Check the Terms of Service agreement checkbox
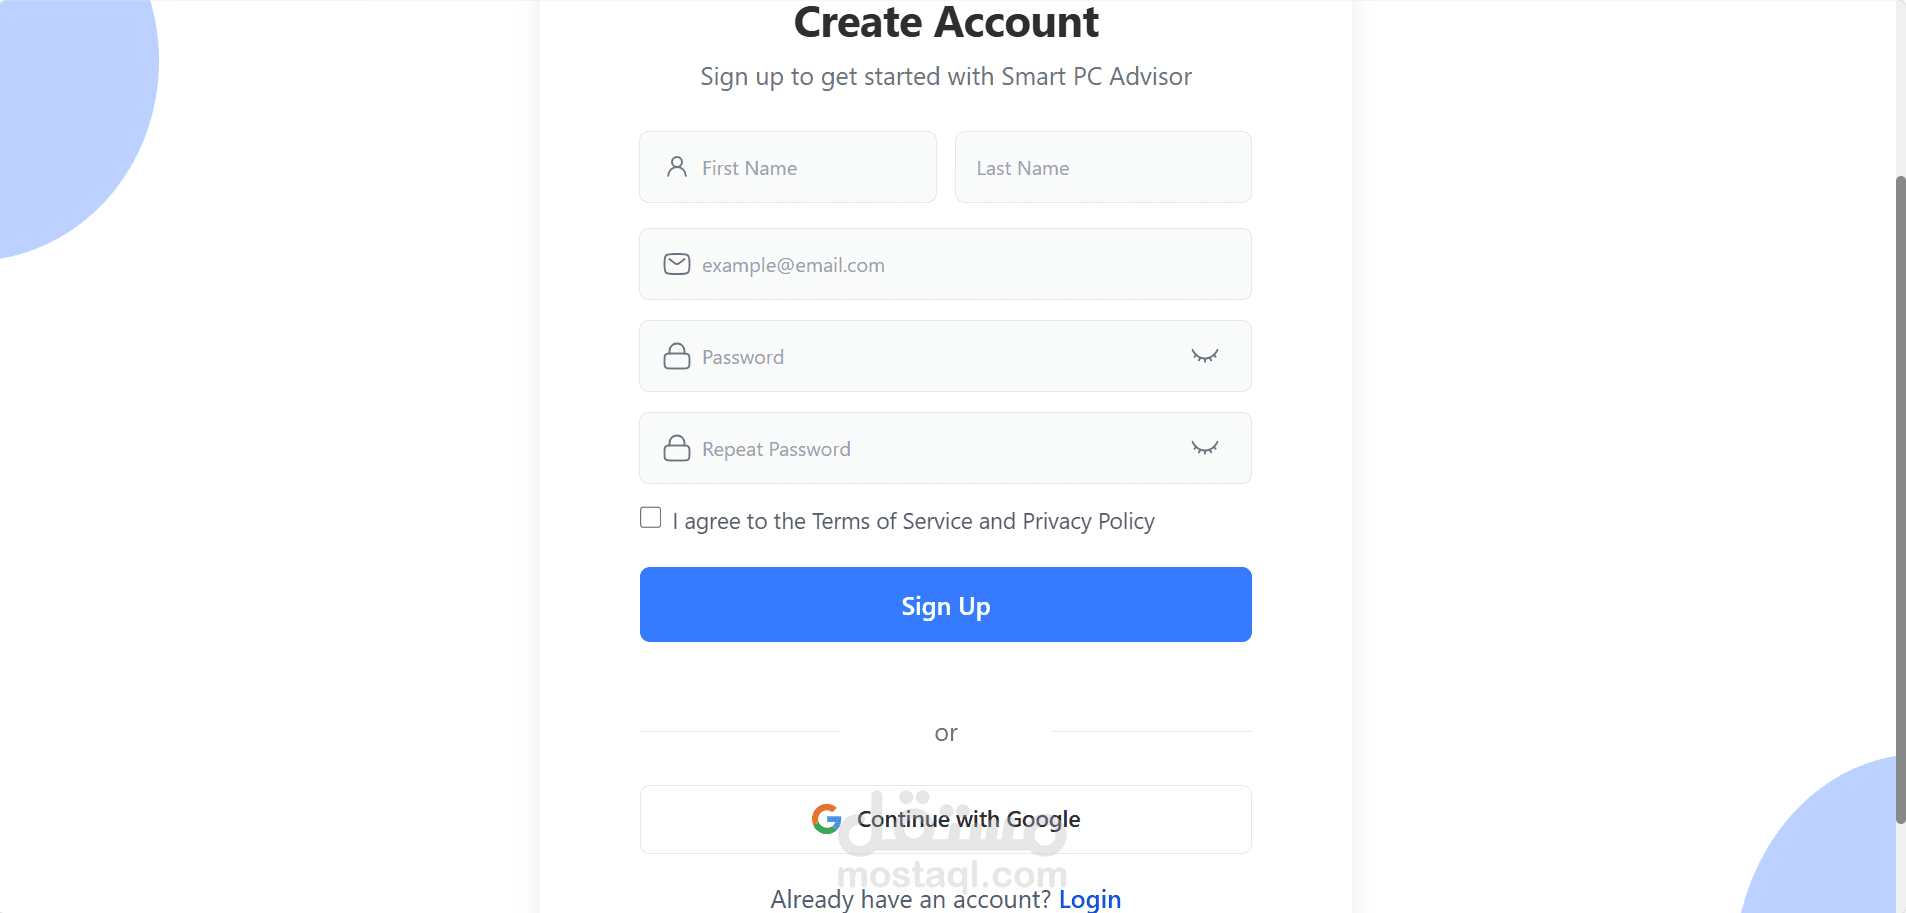The width and height of the screenshot is (1906, 913). tap(651, 517)
